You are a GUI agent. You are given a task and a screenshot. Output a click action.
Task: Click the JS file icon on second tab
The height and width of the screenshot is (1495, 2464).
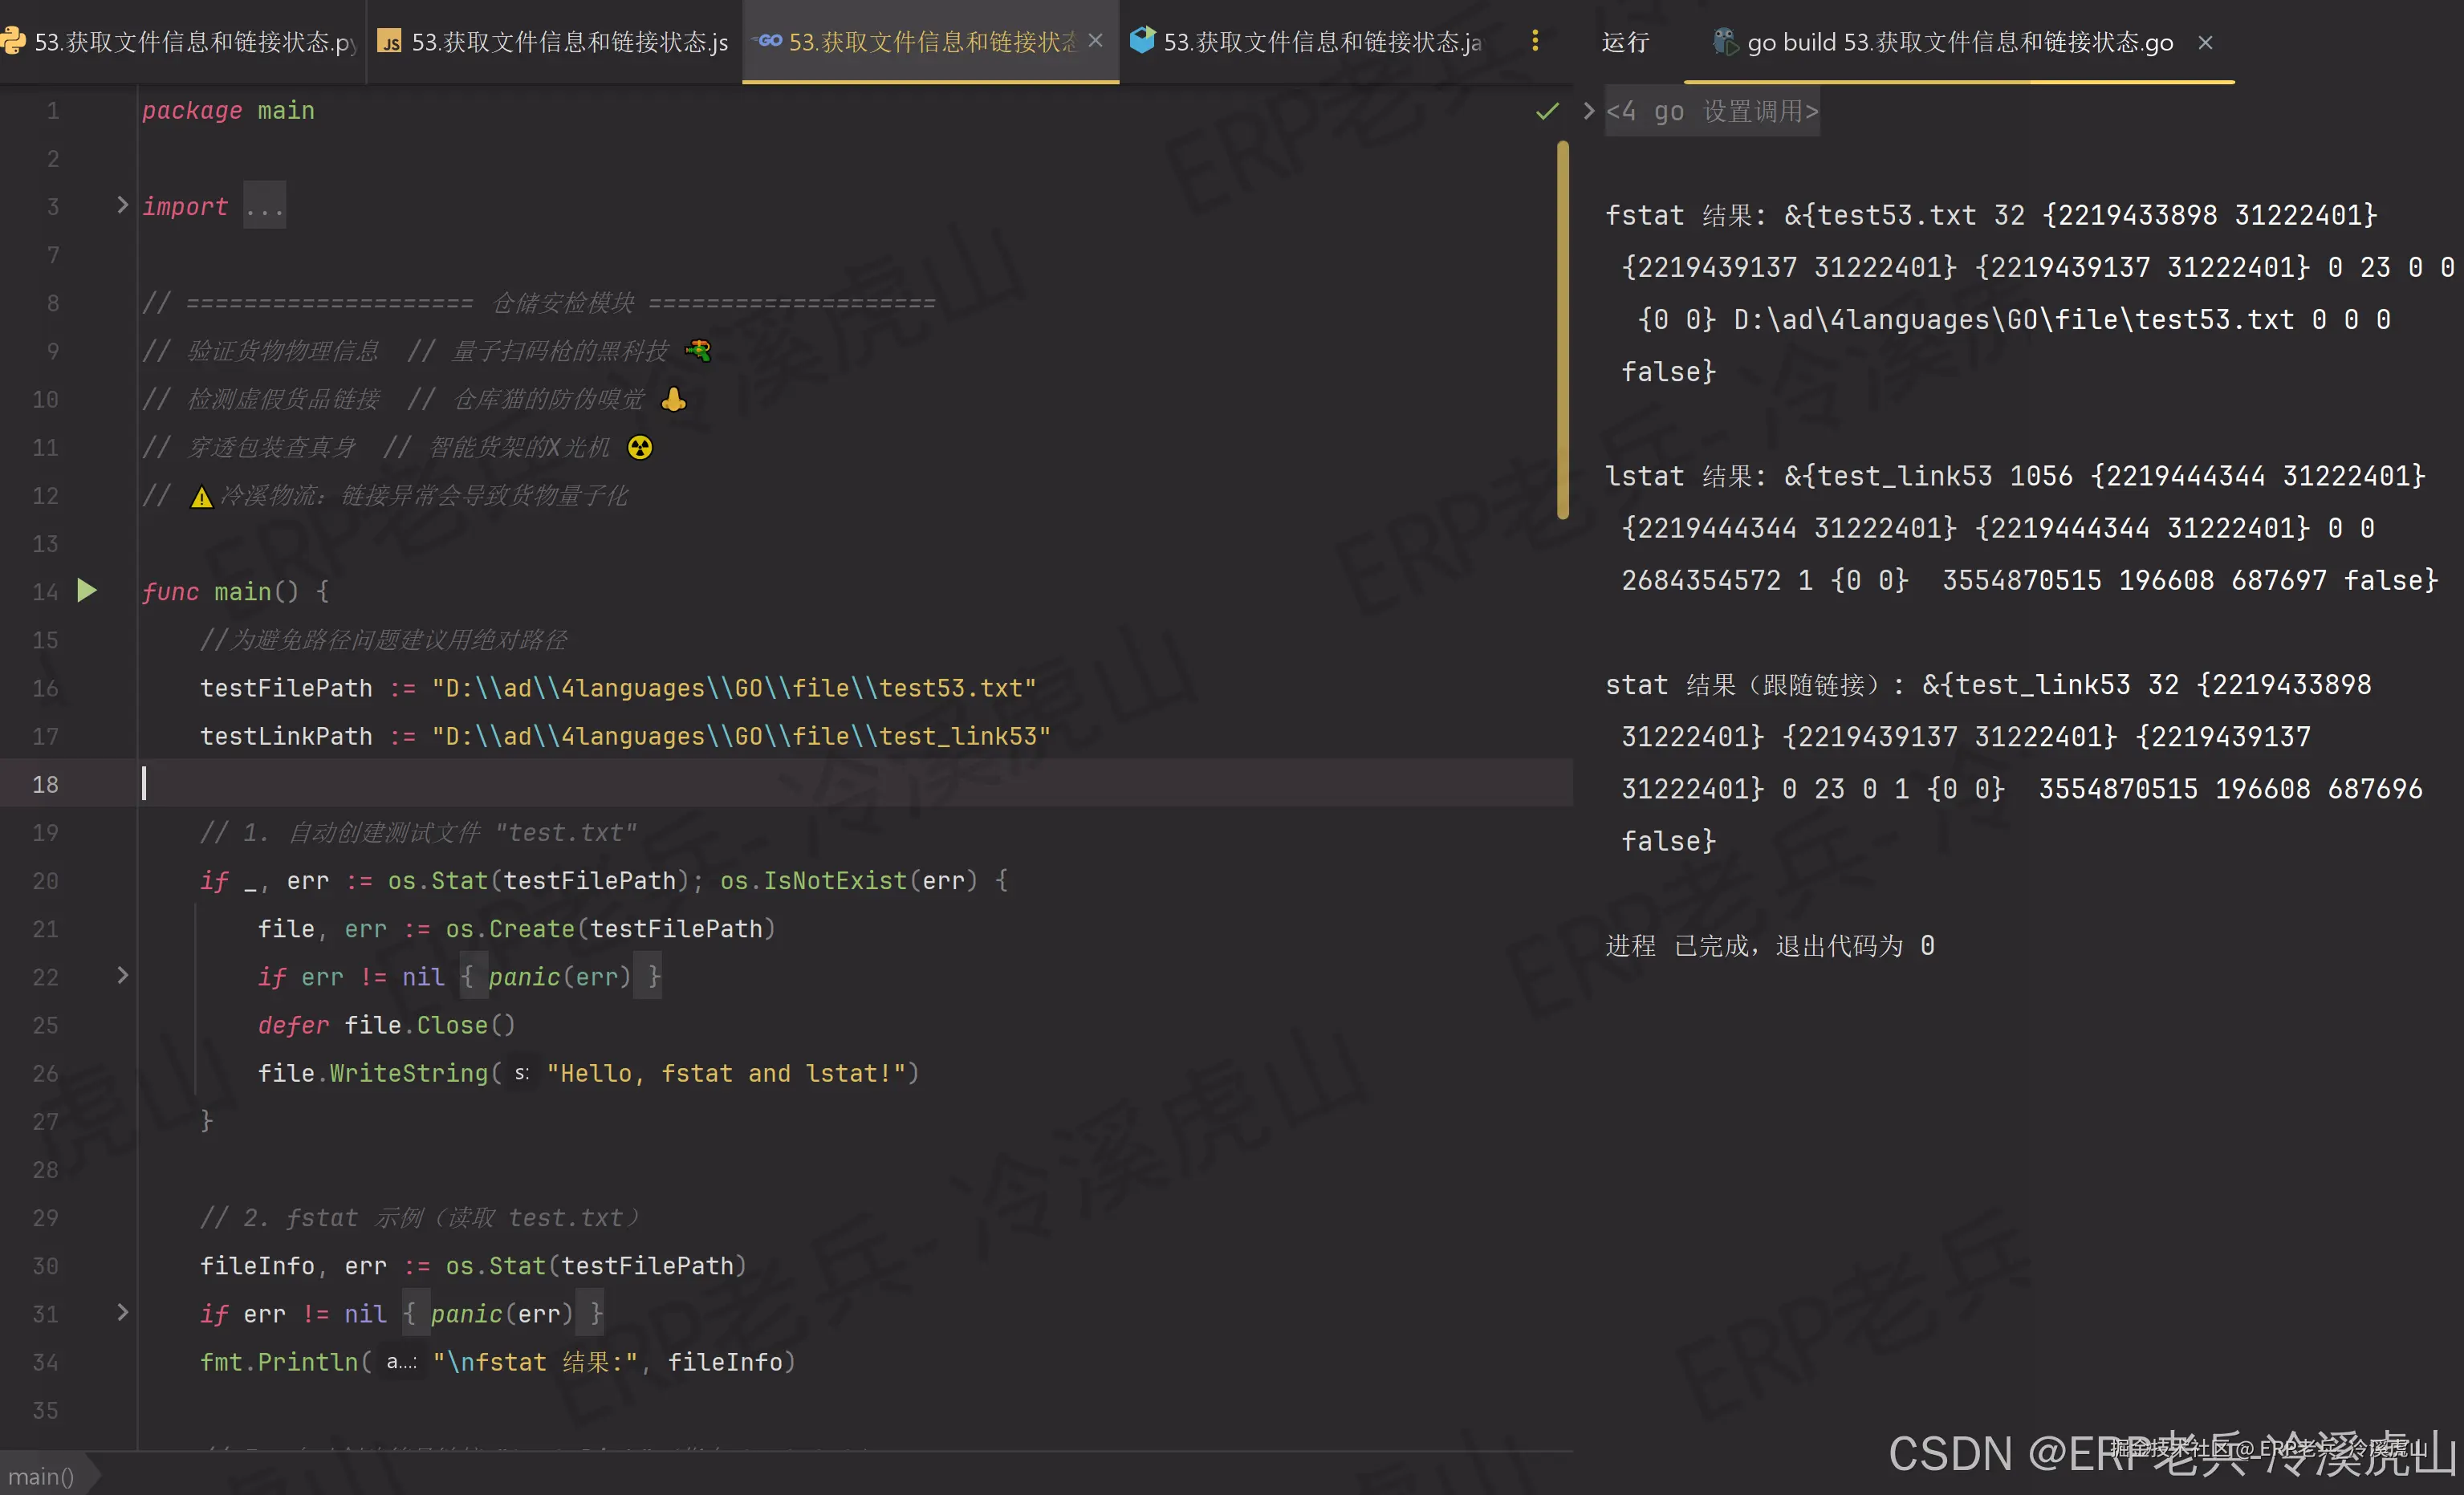tap(390, 41)
